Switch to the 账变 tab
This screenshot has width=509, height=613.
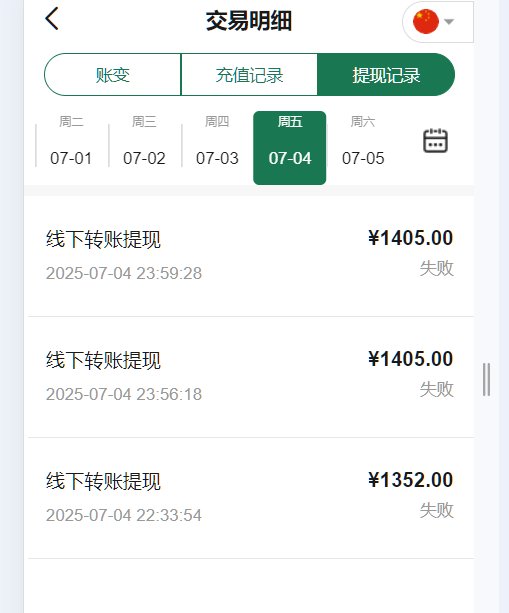click(113, 75)
